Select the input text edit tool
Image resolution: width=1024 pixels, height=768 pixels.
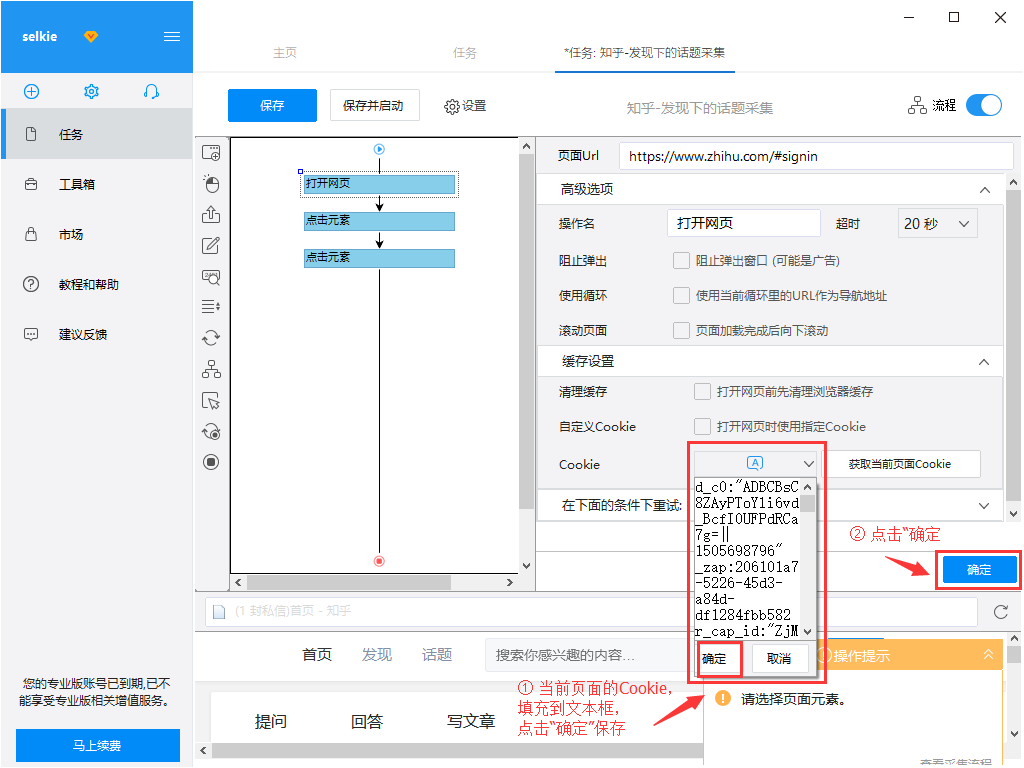coord(211,246)
